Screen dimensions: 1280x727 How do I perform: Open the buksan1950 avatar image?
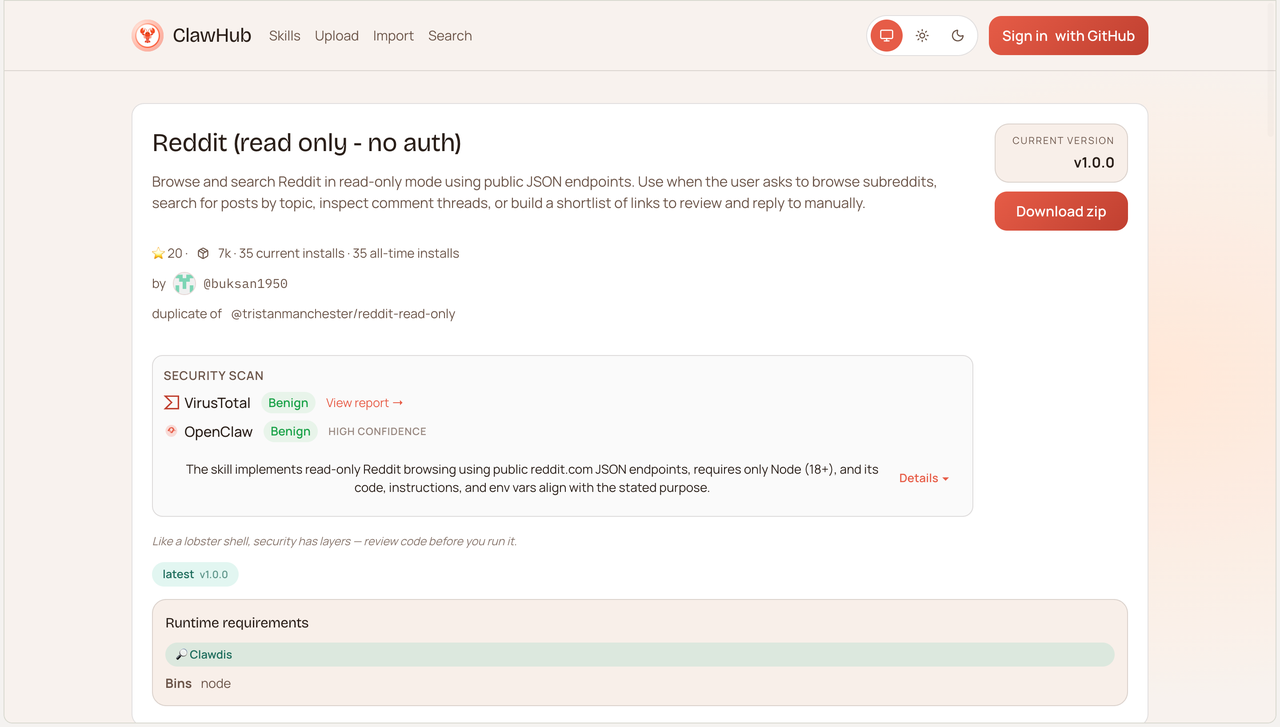point(184,284)
